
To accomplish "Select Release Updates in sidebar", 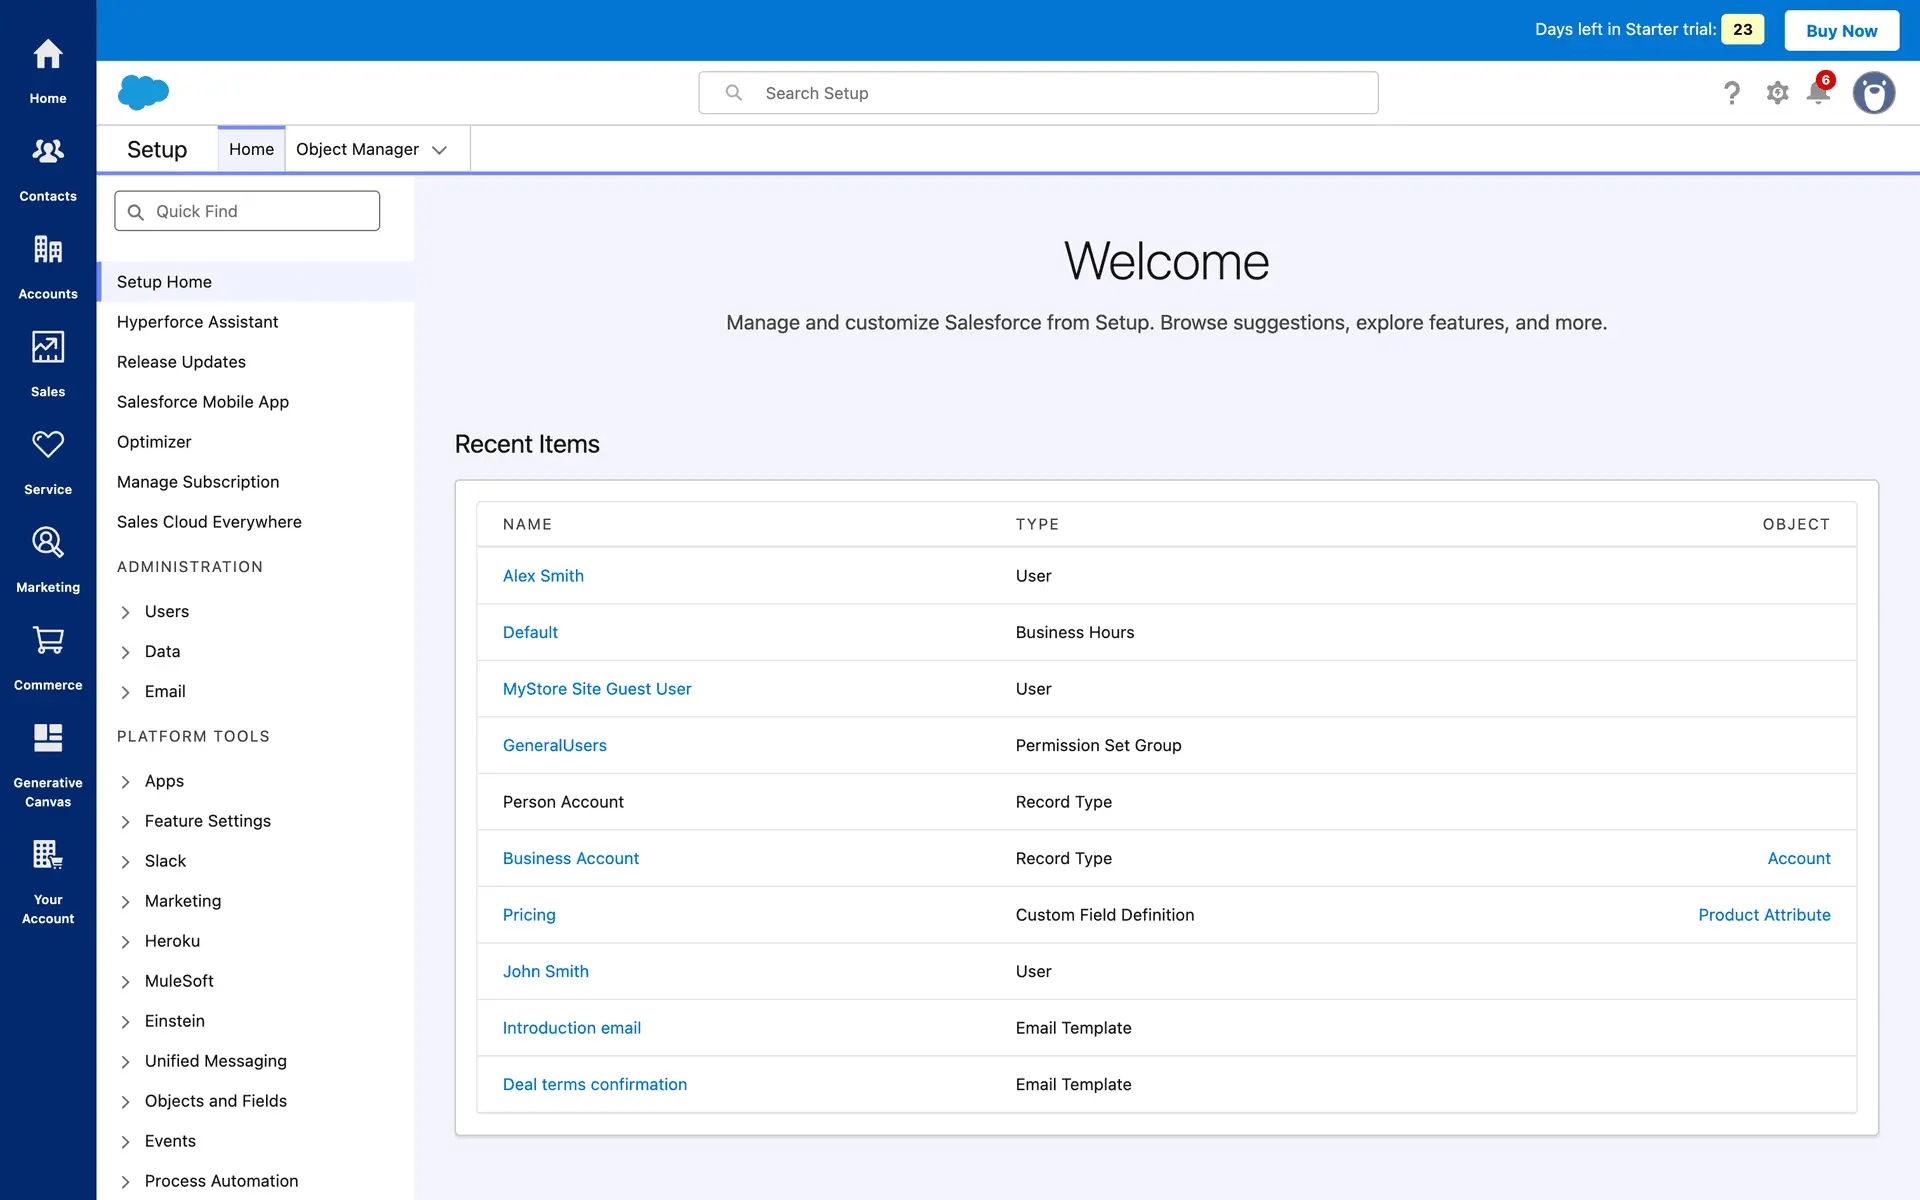I will (181, 362).
